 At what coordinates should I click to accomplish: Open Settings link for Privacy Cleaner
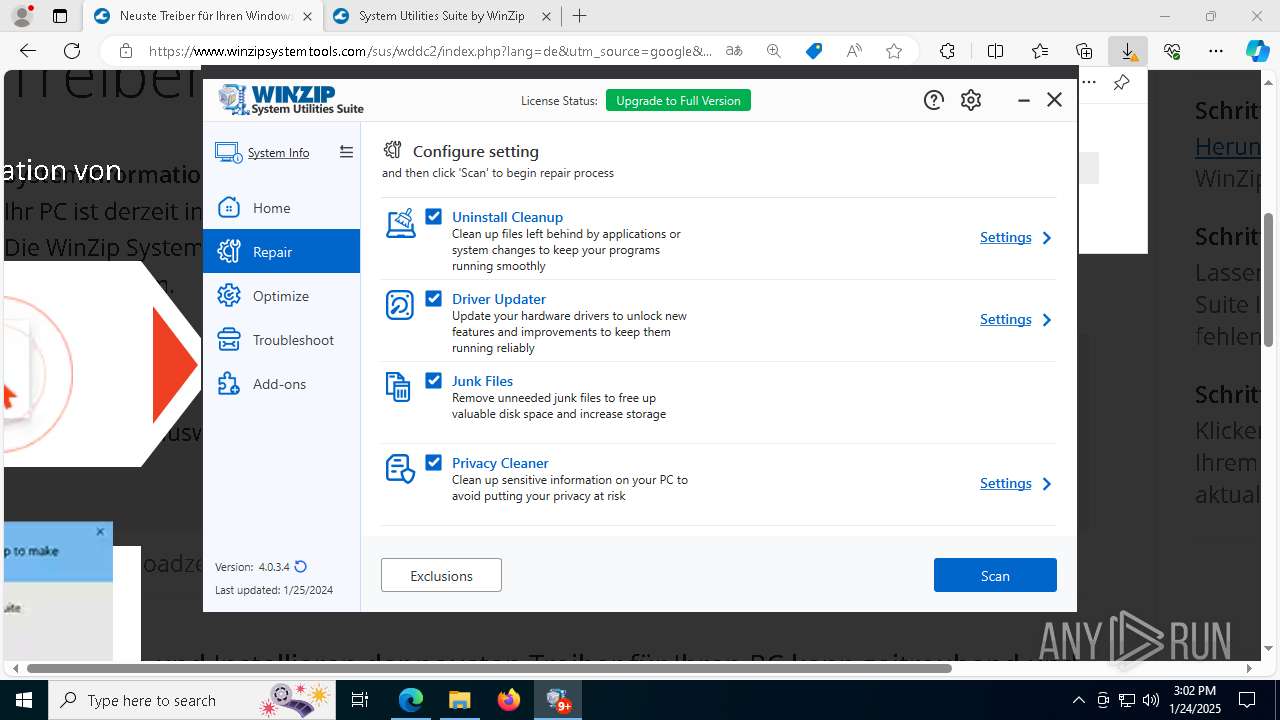pyautogui.click(x=1005, y=484)
